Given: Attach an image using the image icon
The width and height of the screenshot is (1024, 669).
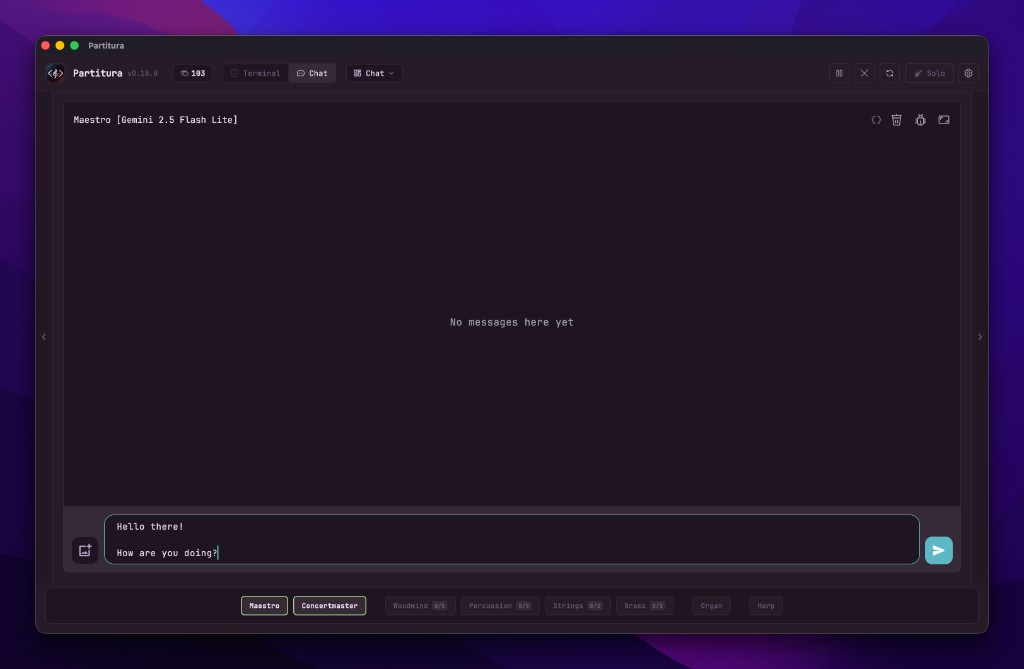Looking at the screenshot, I should click(x=84, y=550).
